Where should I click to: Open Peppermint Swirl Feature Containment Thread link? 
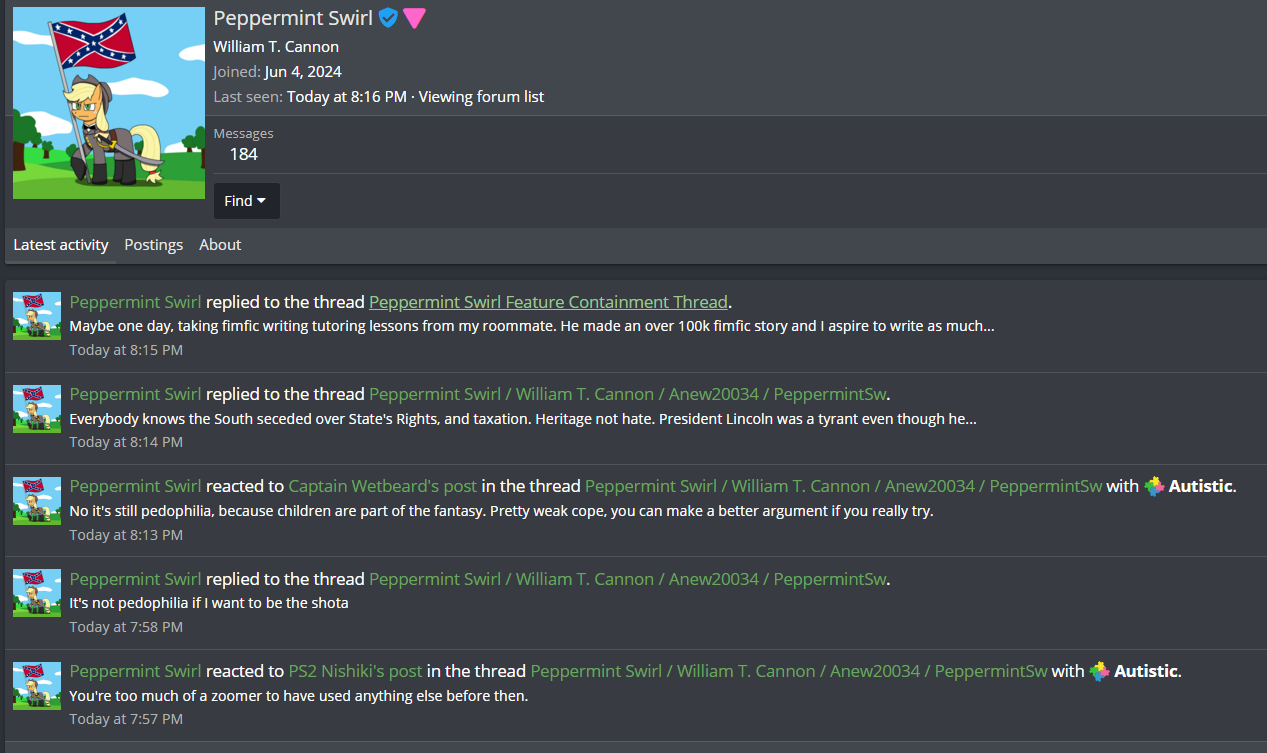coord(548,302)
